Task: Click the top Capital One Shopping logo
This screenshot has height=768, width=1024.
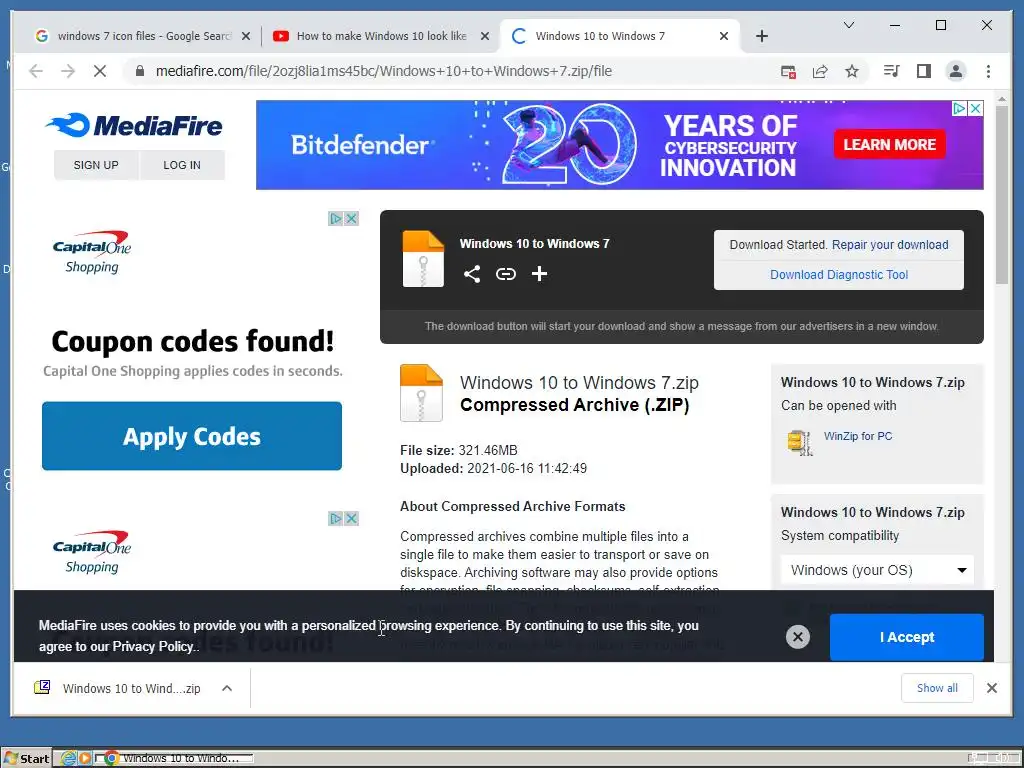Action: click(92, 252)
